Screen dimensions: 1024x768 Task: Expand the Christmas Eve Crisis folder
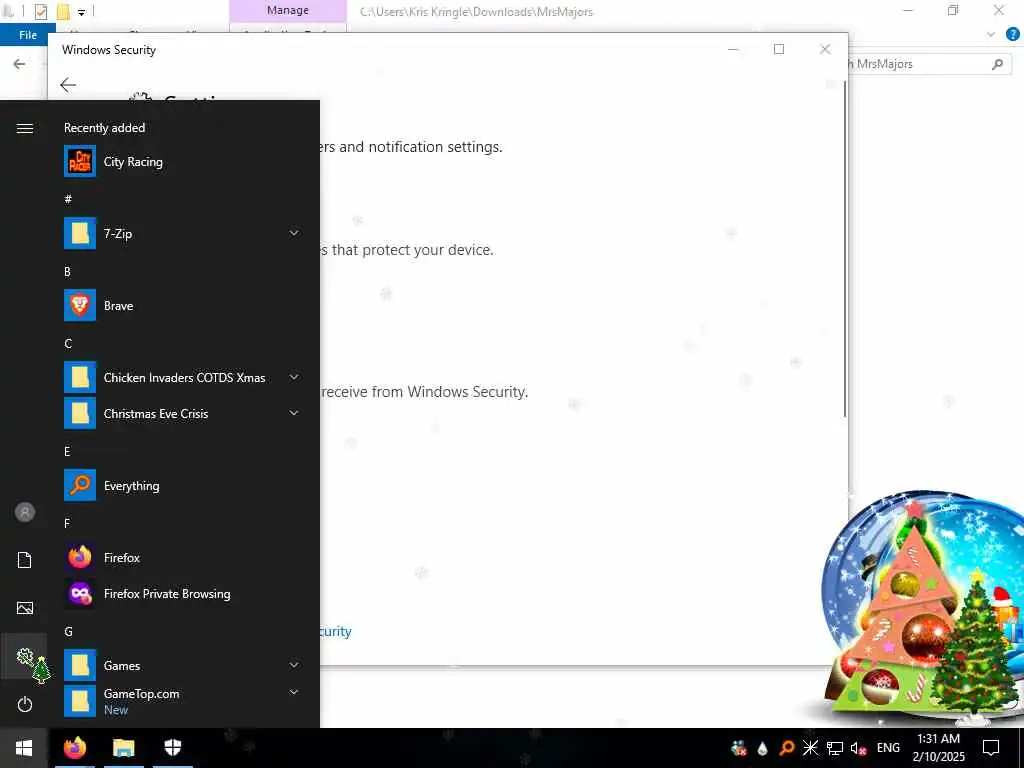point(294,413)
